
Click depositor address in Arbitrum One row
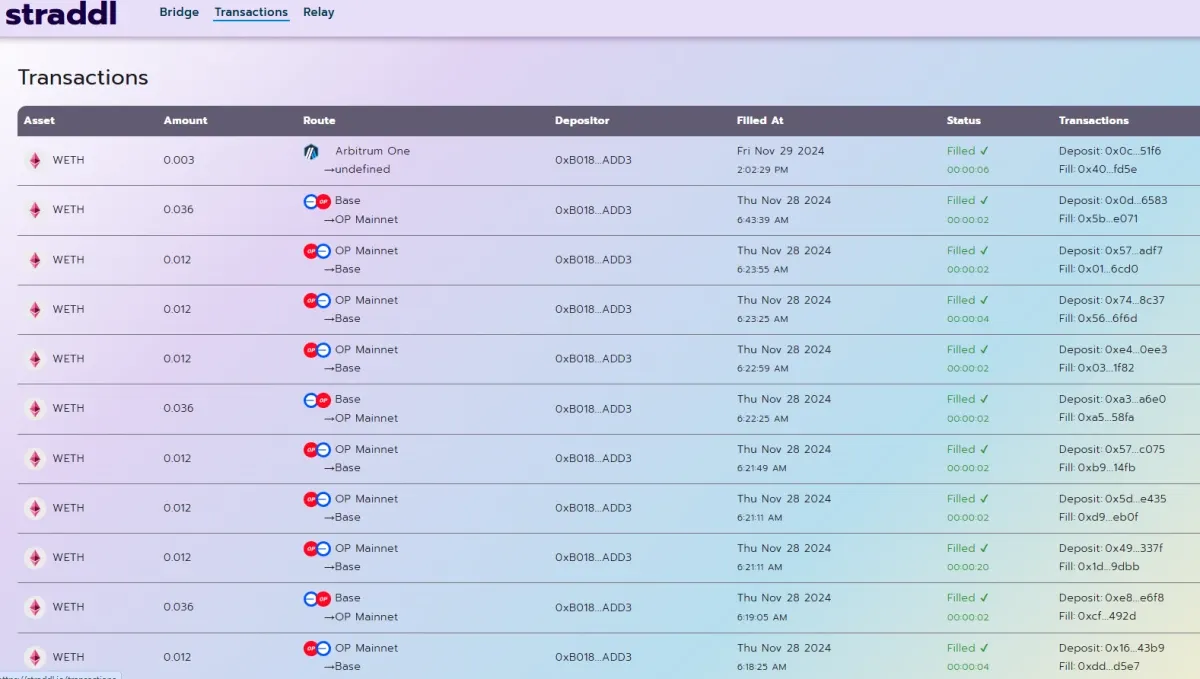click(x=593, y=160)
